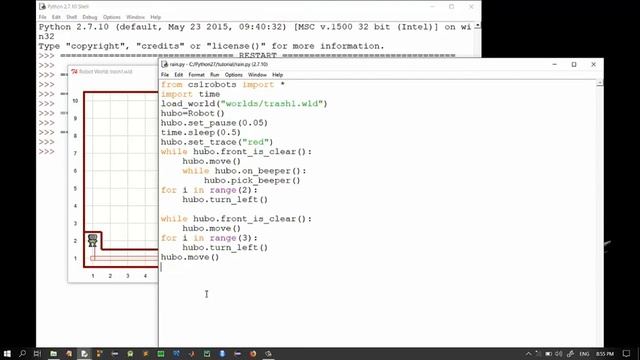The image size is (640, 360).
Task: Open the Options menu in the ram.py editor
Action: pos(234,75)
